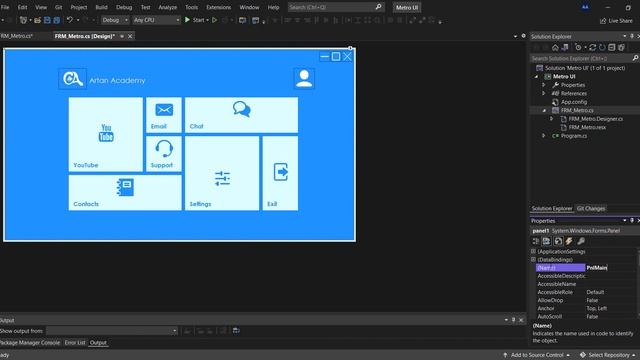Open the Extensions menu

point(218,7)
